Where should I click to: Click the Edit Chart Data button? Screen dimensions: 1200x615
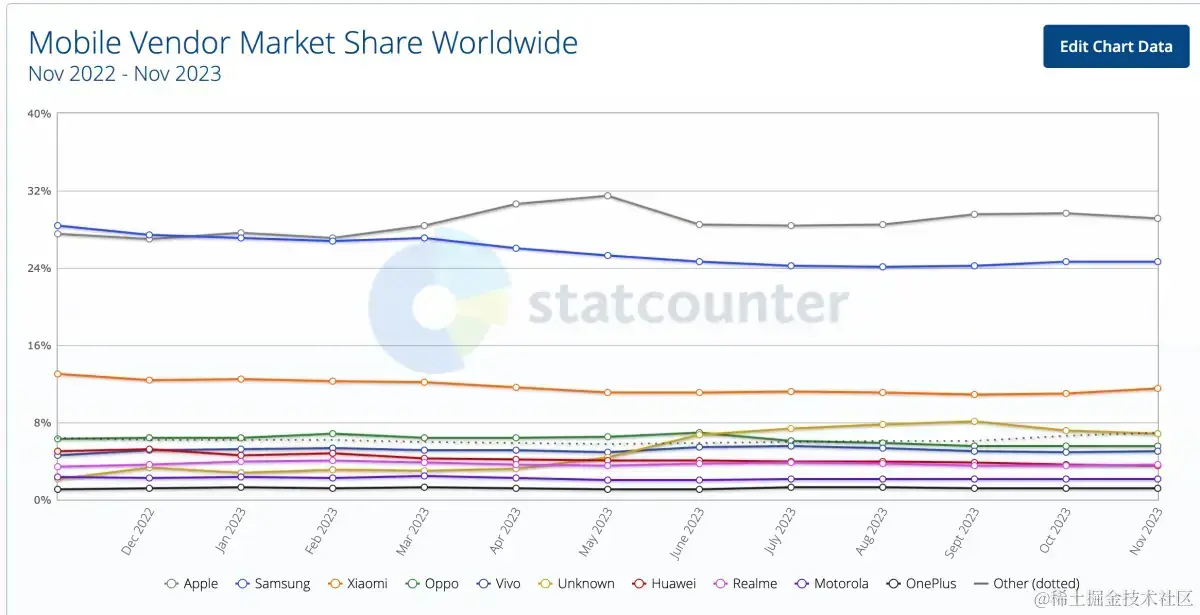tap(1115, 46)
